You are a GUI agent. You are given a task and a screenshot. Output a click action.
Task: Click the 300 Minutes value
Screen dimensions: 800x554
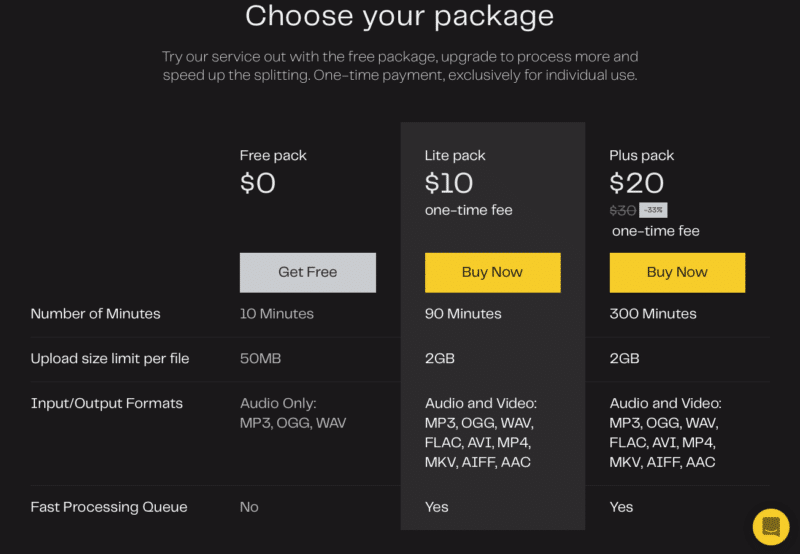point(653,314)
